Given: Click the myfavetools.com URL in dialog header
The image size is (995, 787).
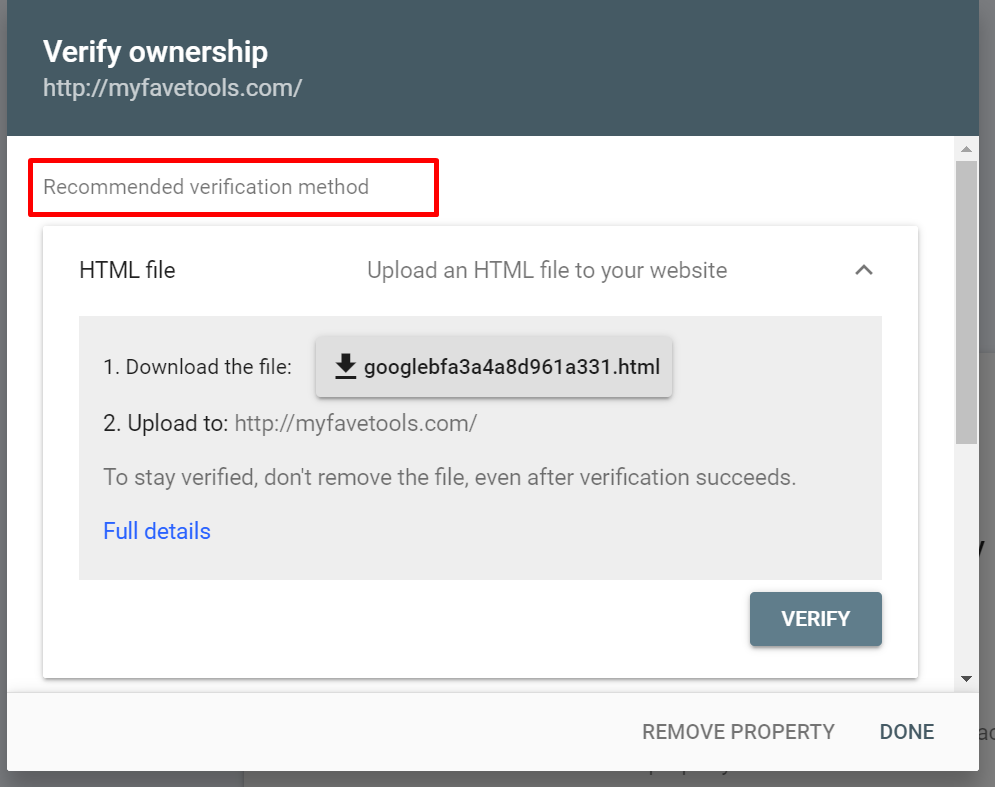Looking at the screenshot, I should (x=172, y=88).
